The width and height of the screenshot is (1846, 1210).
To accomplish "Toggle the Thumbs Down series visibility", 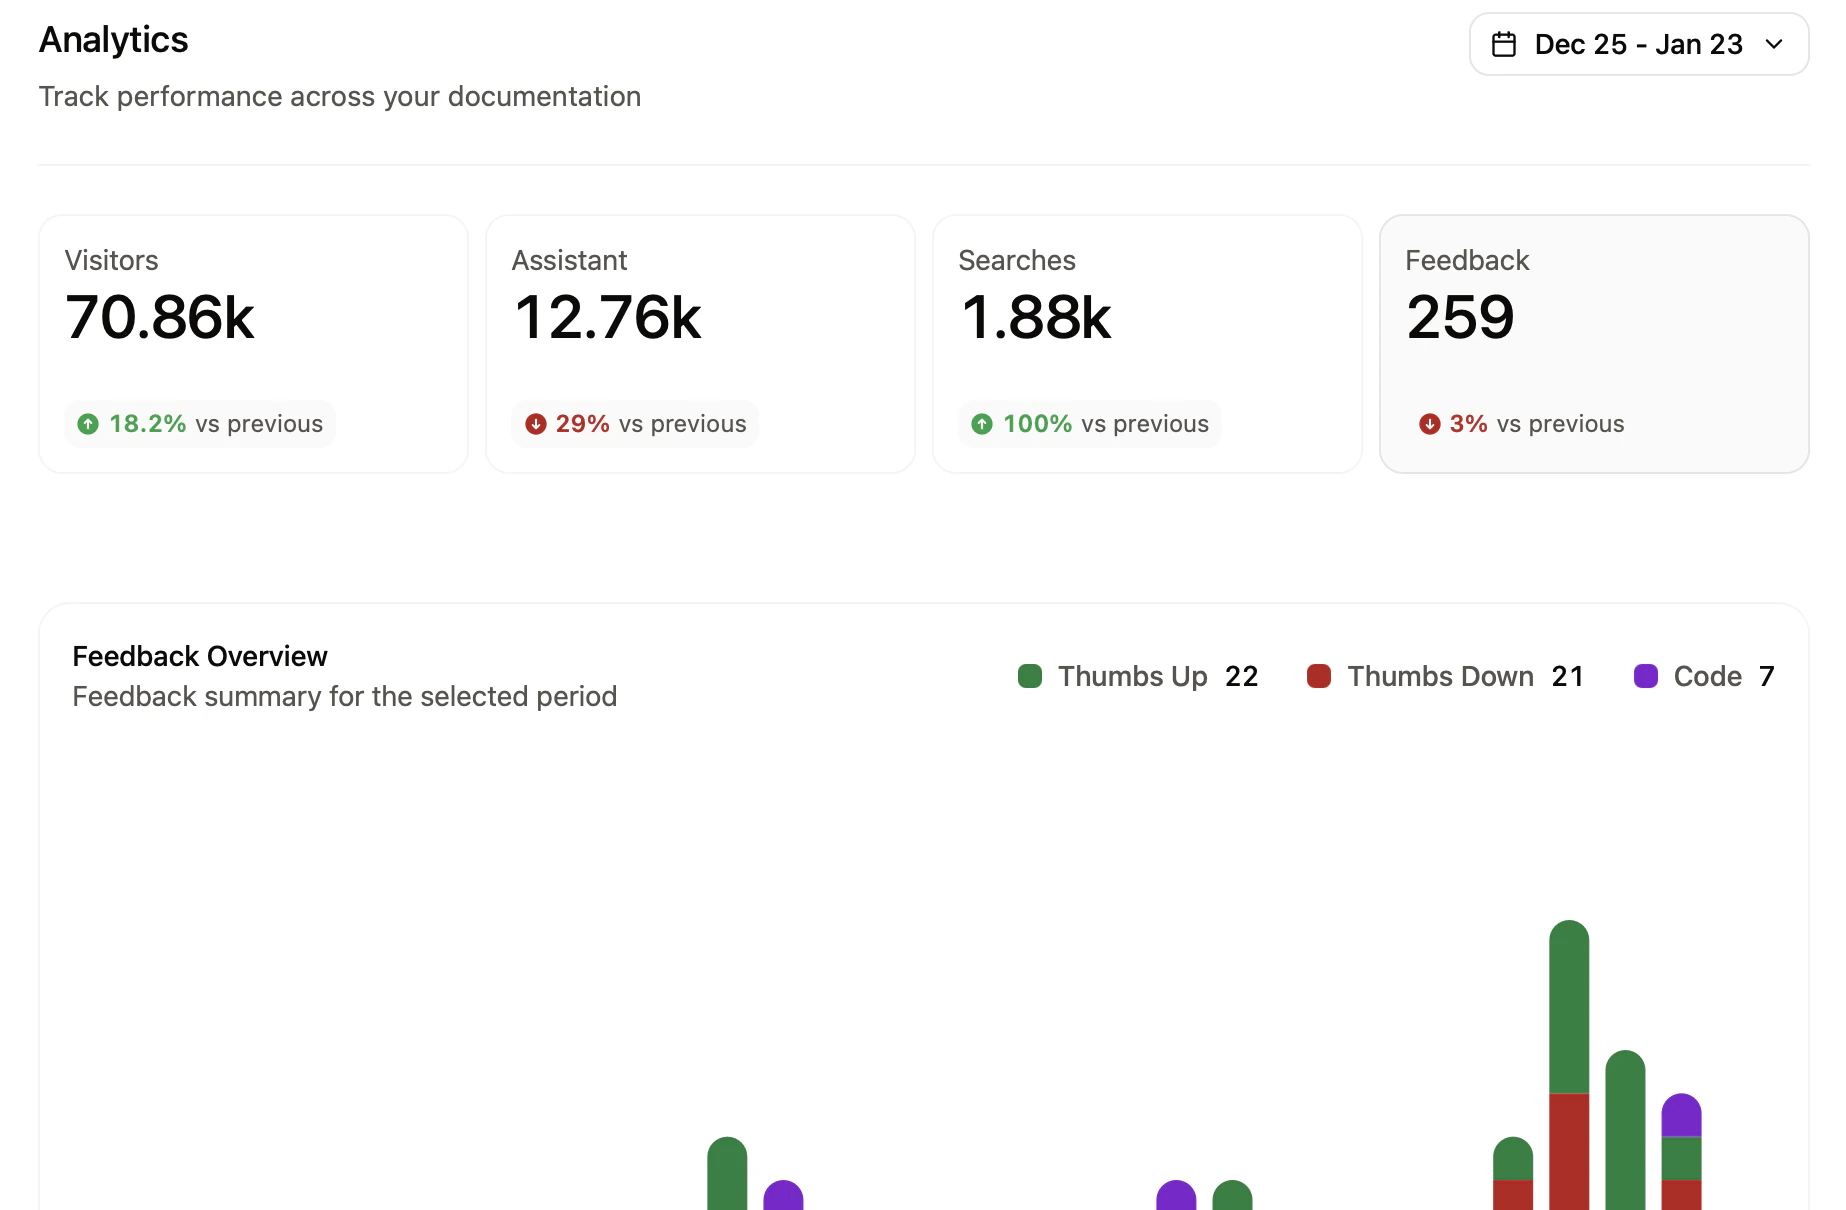I will 1440,676.
